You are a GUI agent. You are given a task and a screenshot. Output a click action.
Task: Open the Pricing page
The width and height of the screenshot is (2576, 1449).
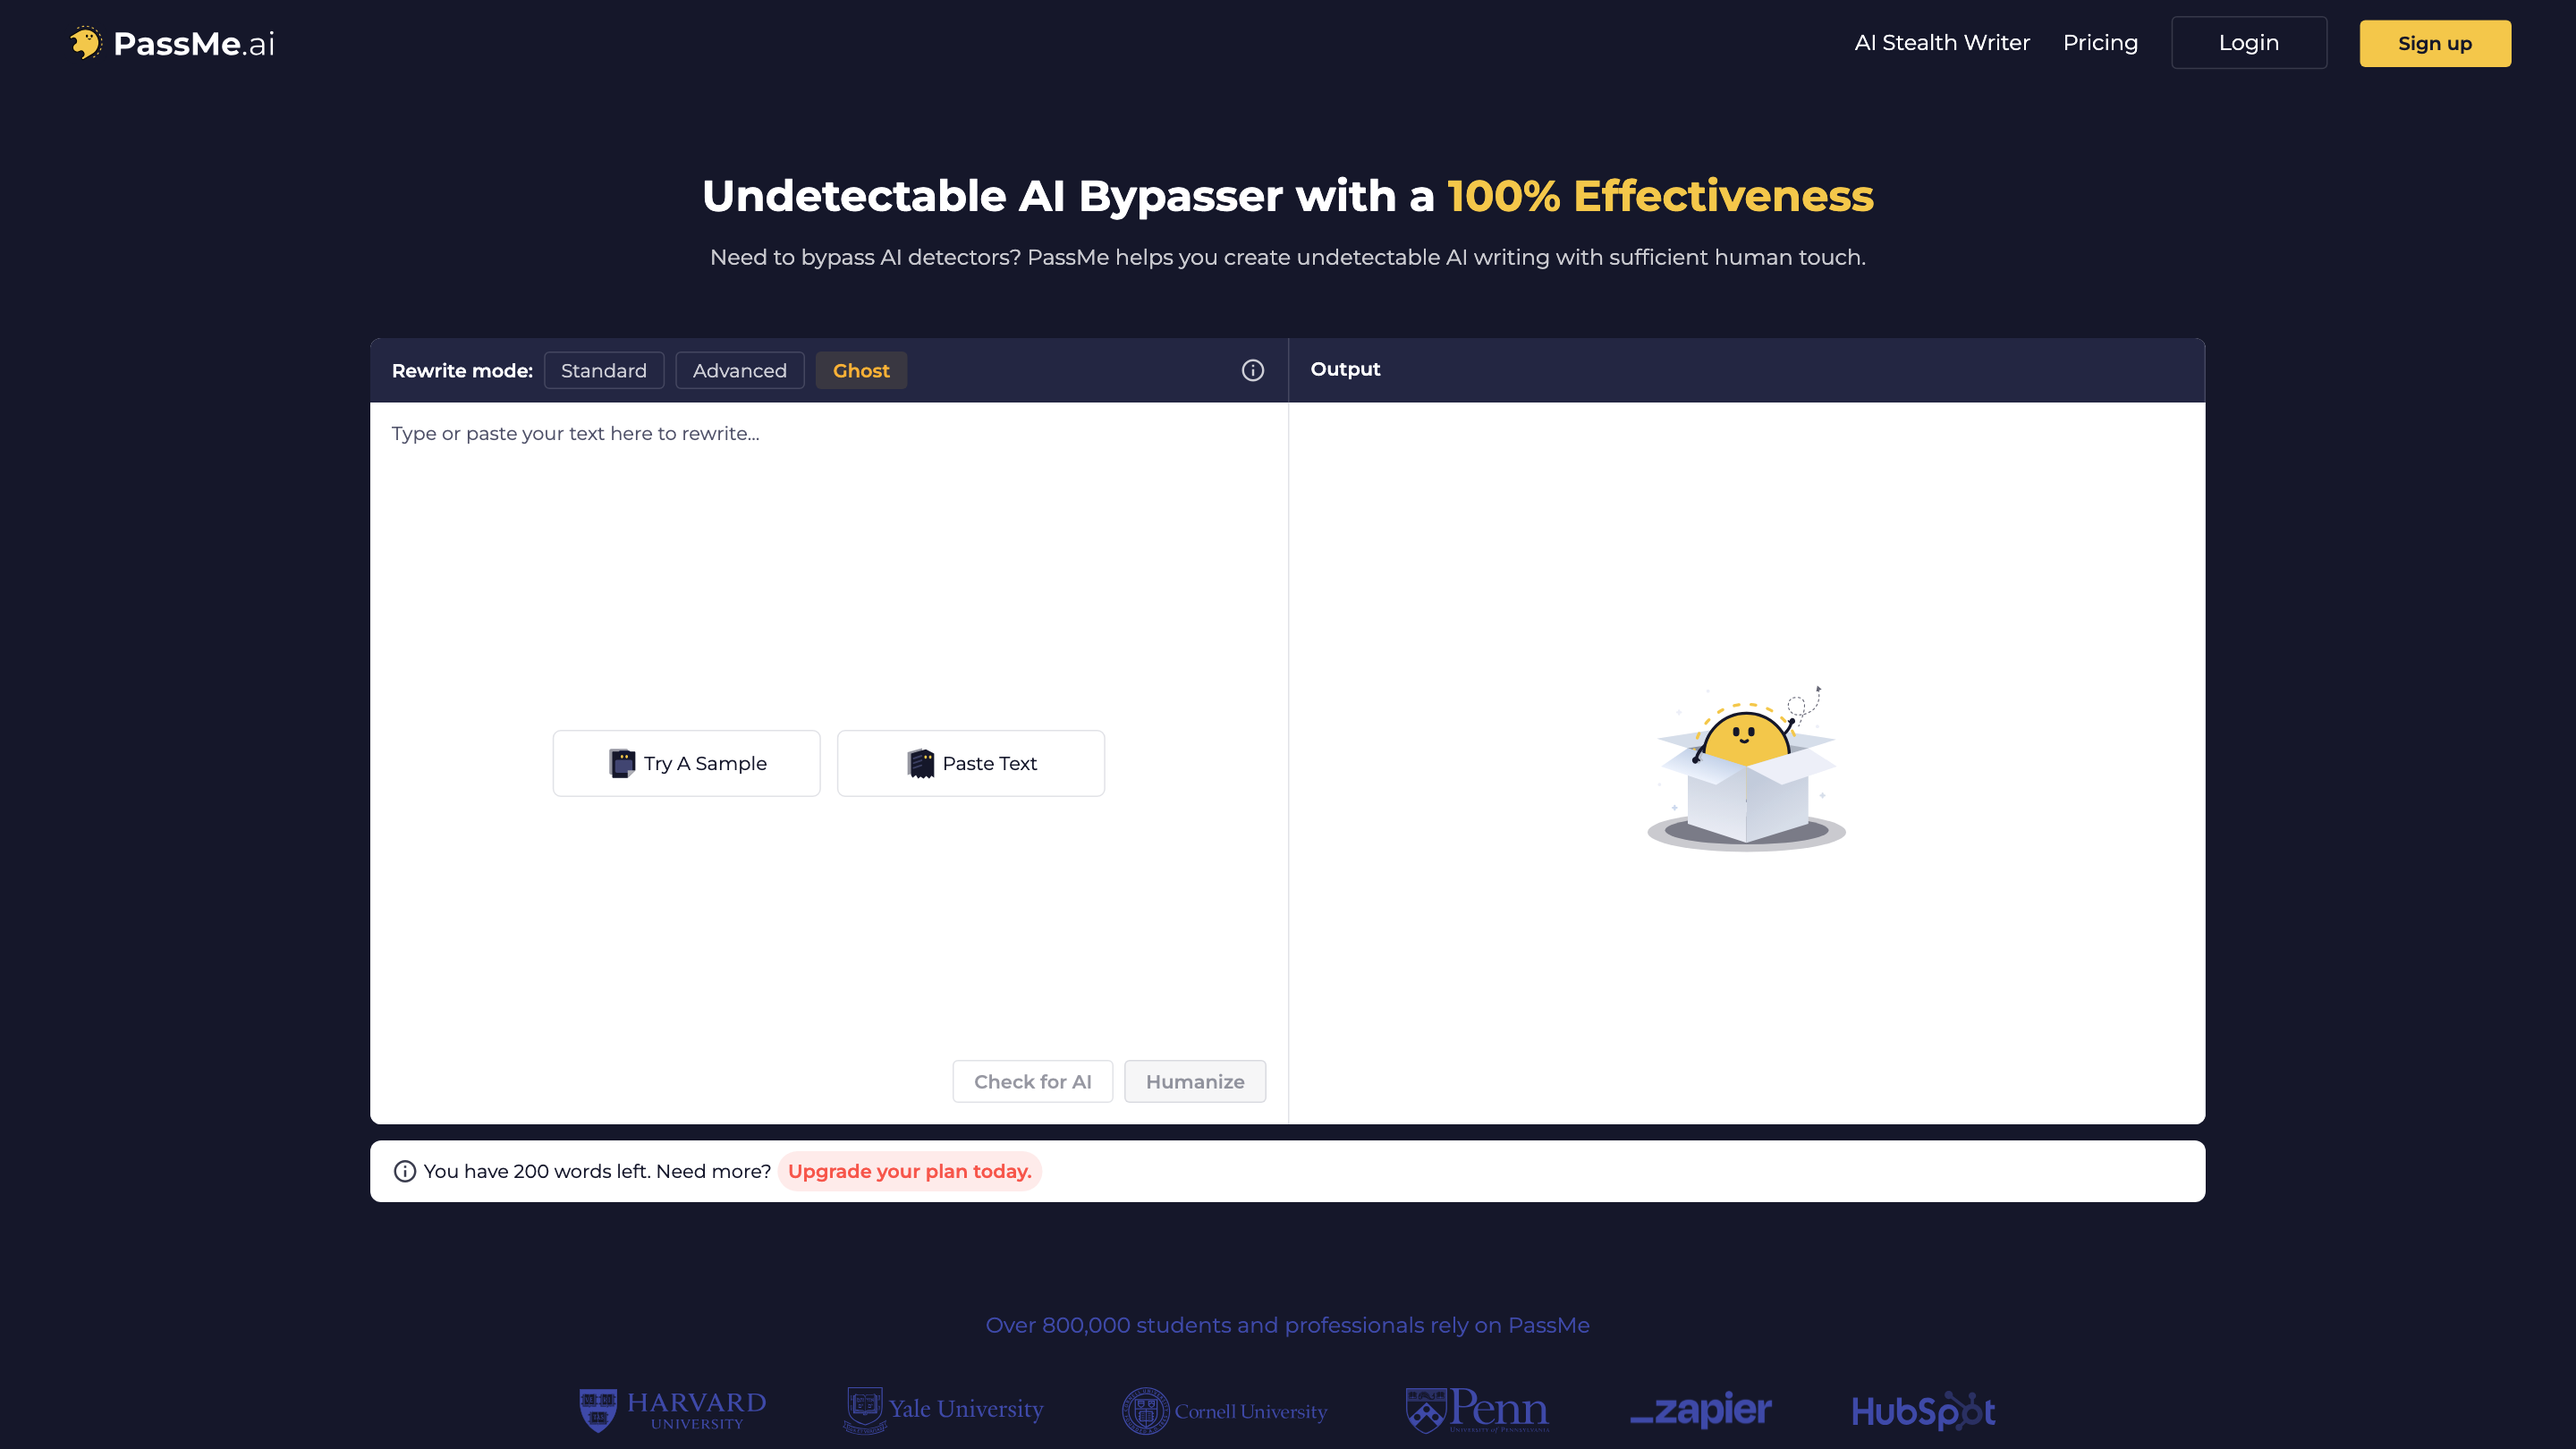point(2099,43)
